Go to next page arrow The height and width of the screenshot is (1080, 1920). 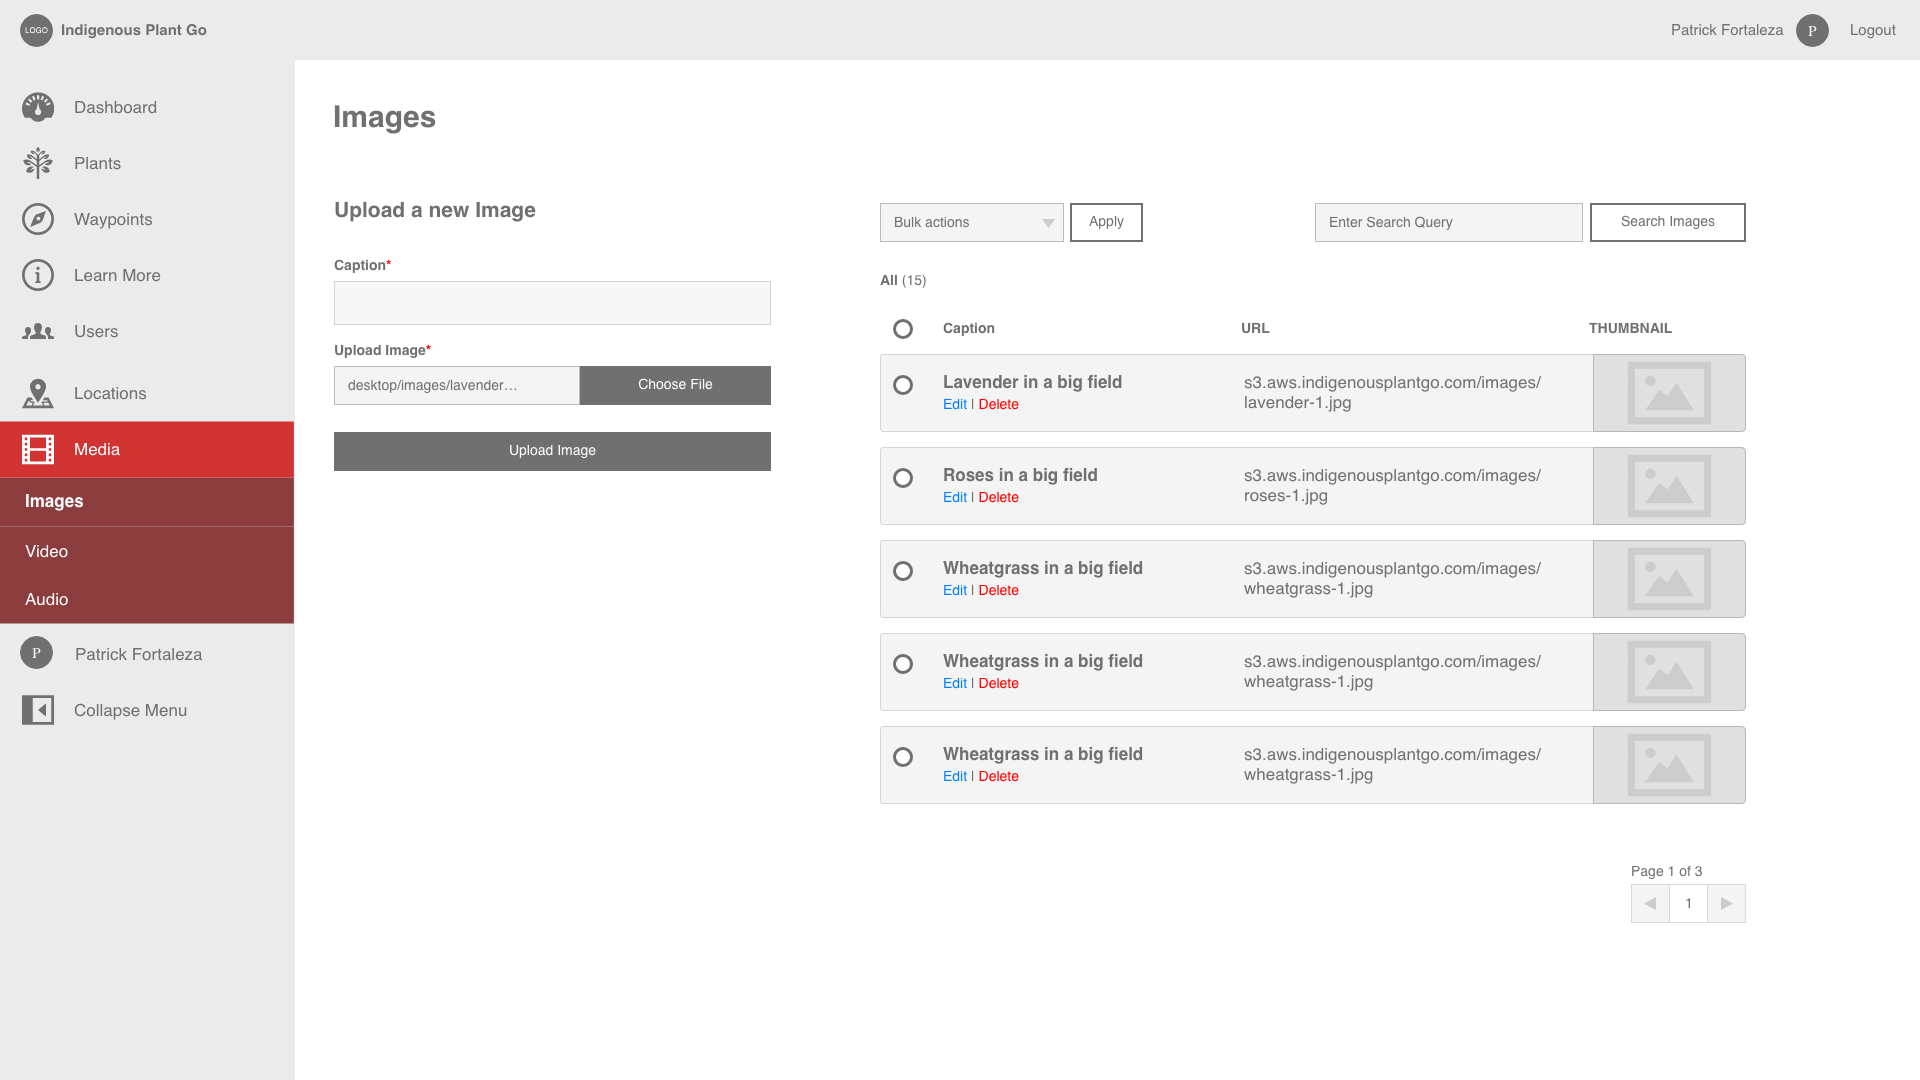pyautogui.click(x=1726, y=903)
